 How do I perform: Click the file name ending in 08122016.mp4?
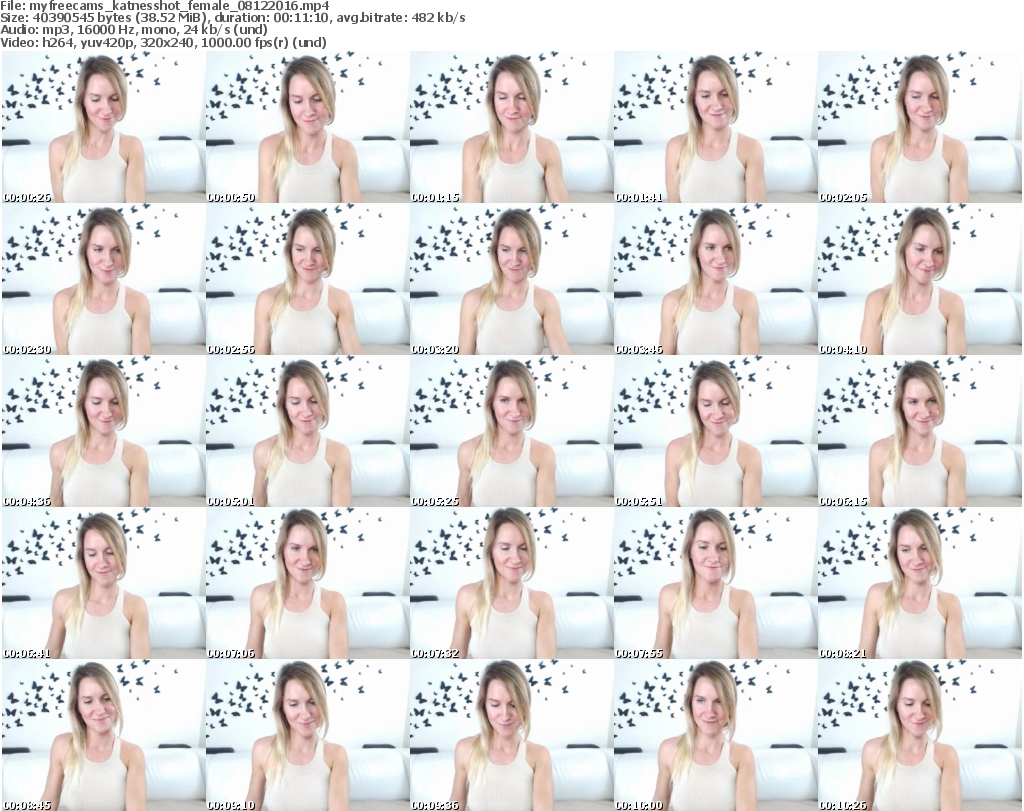(x=180, y=6)
